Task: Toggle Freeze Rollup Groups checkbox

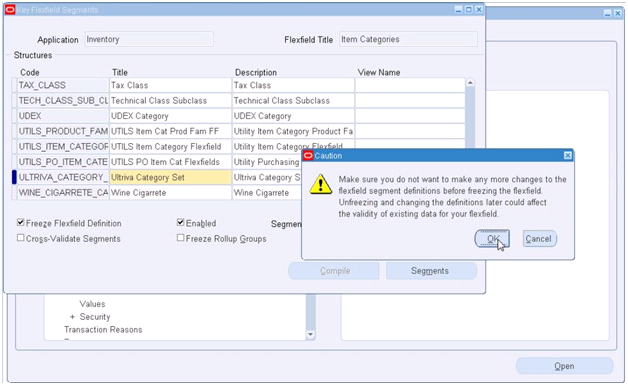Action: [x=181, y=238]
